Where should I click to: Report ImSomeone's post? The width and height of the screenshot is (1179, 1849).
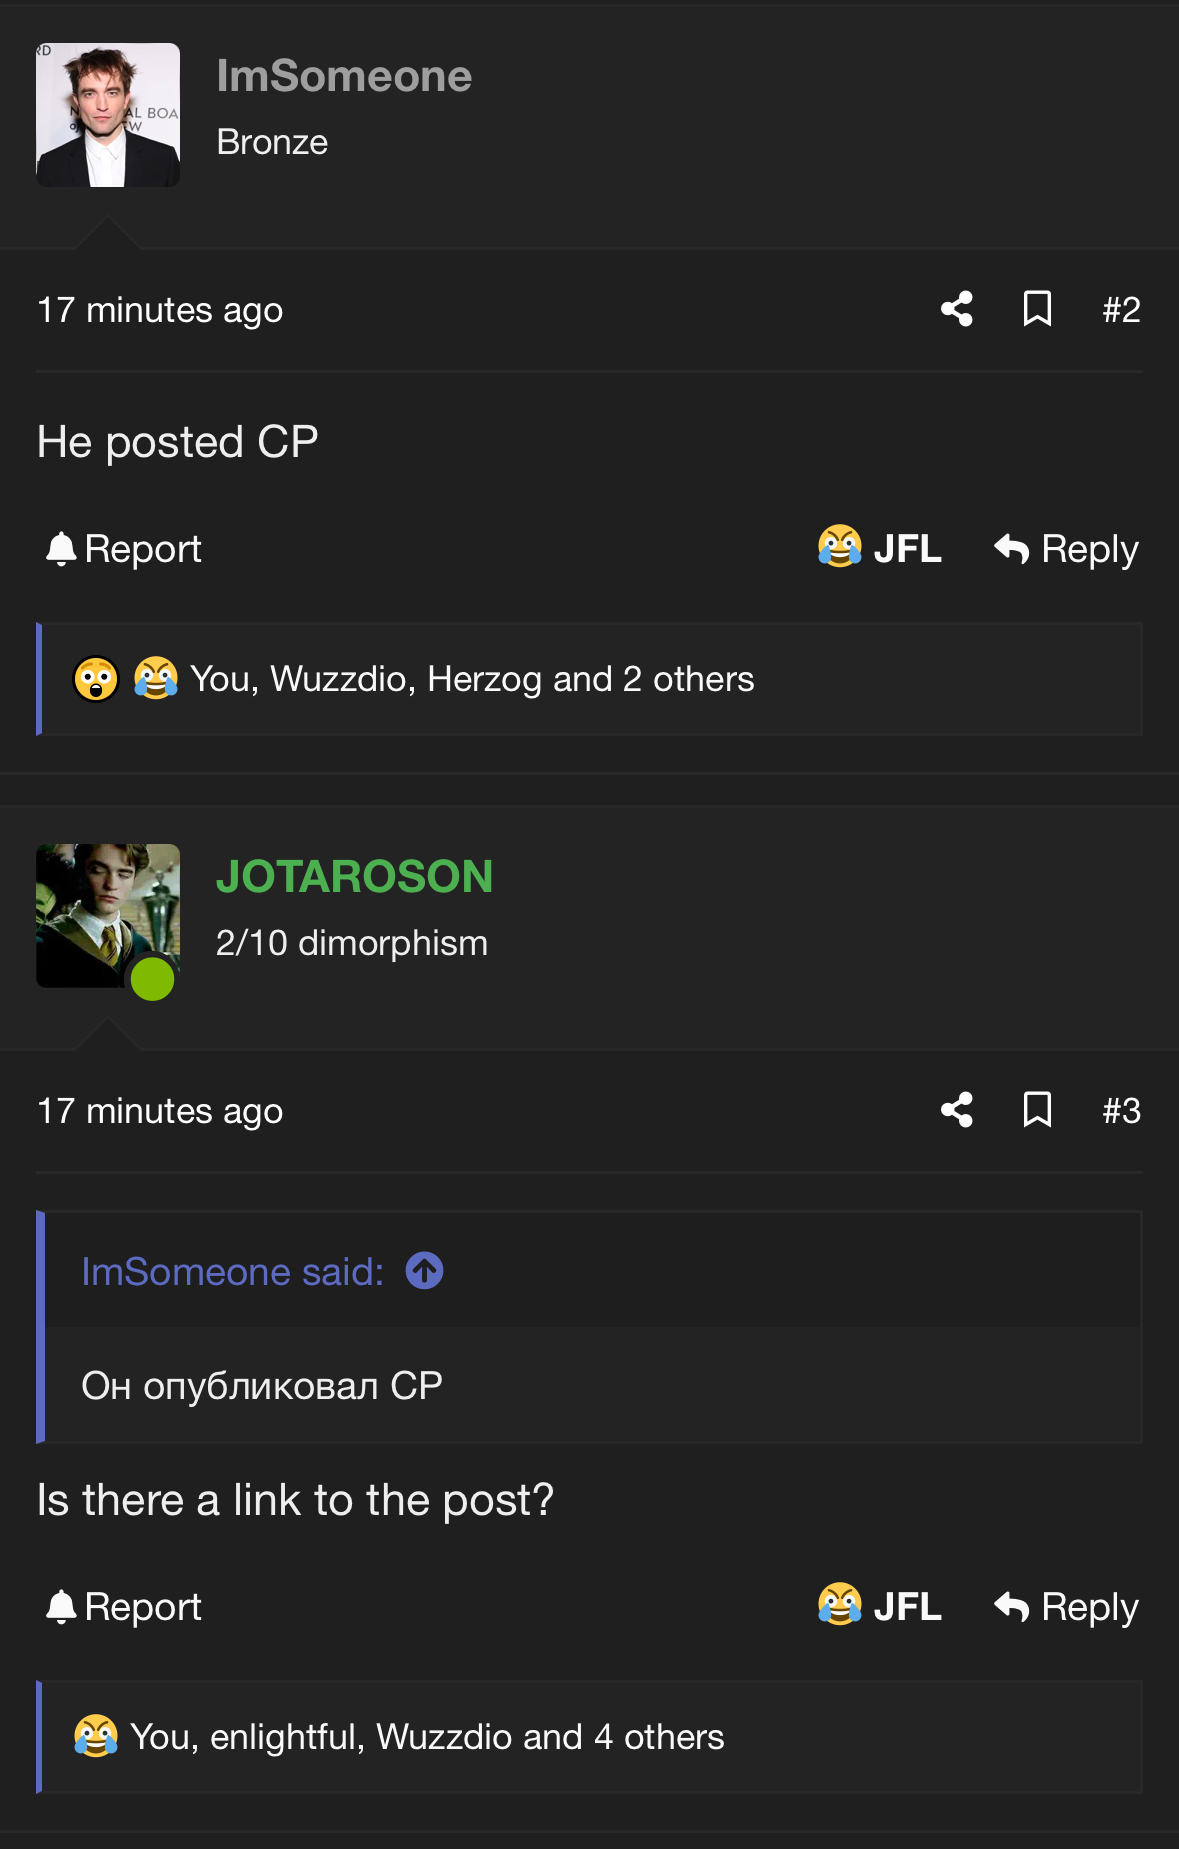[x=124, y=548]
